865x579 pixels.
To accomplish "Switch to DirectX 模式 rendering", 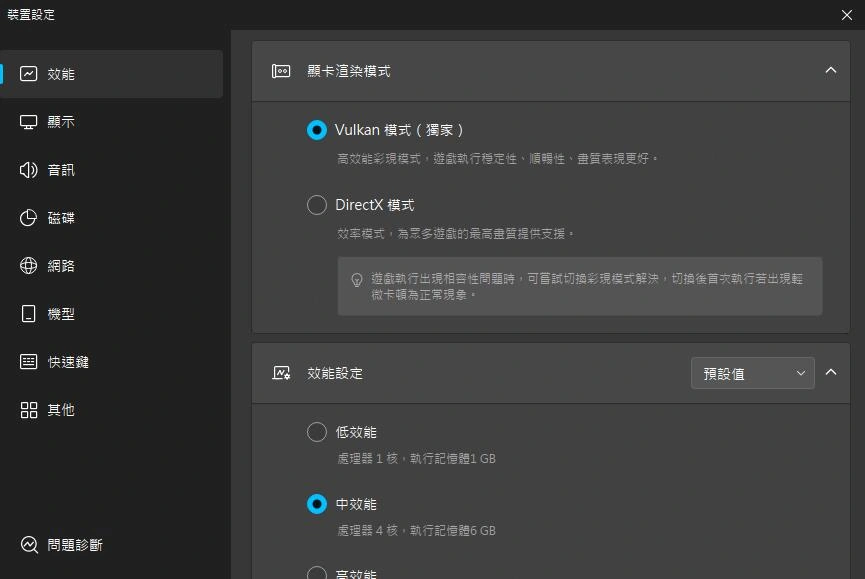I will (317, 205).
